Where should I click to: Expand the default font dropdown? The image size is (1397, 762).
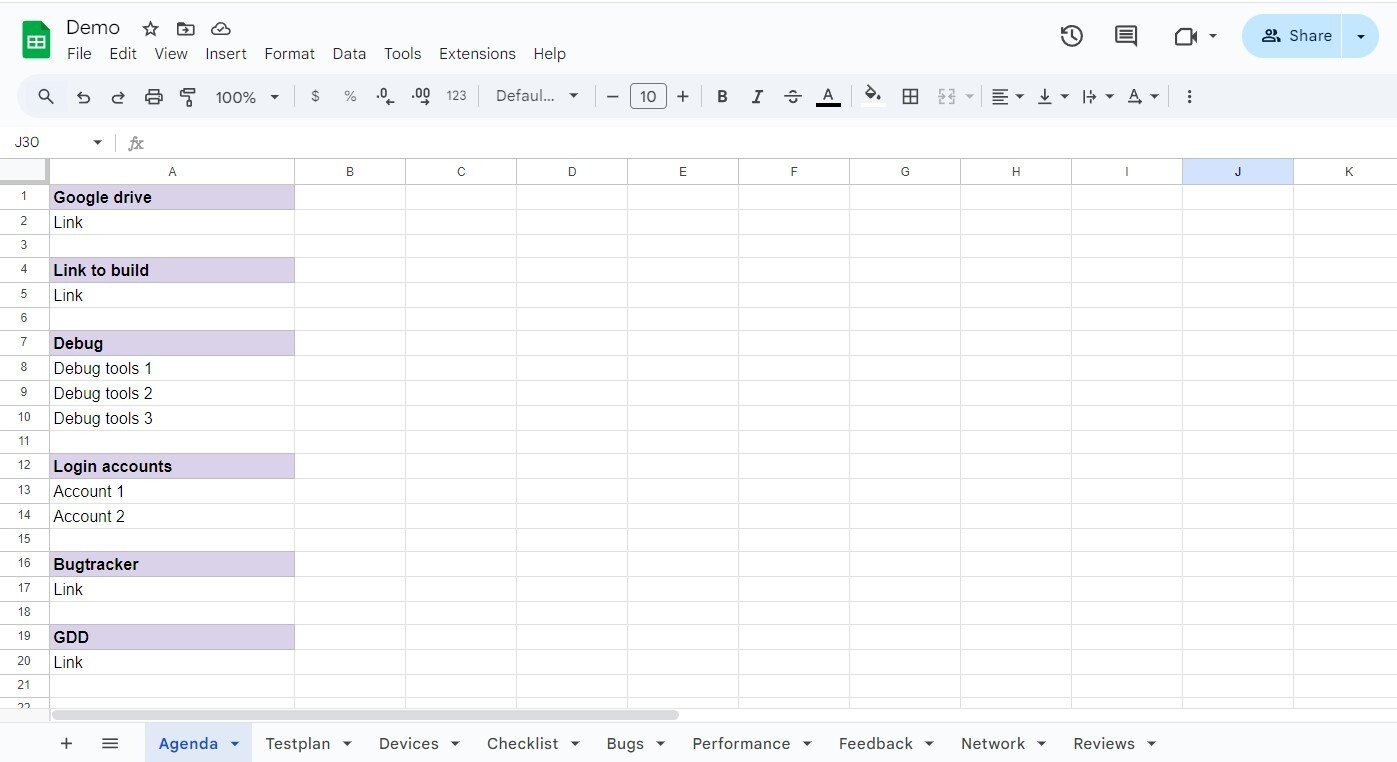pos(537,97)
